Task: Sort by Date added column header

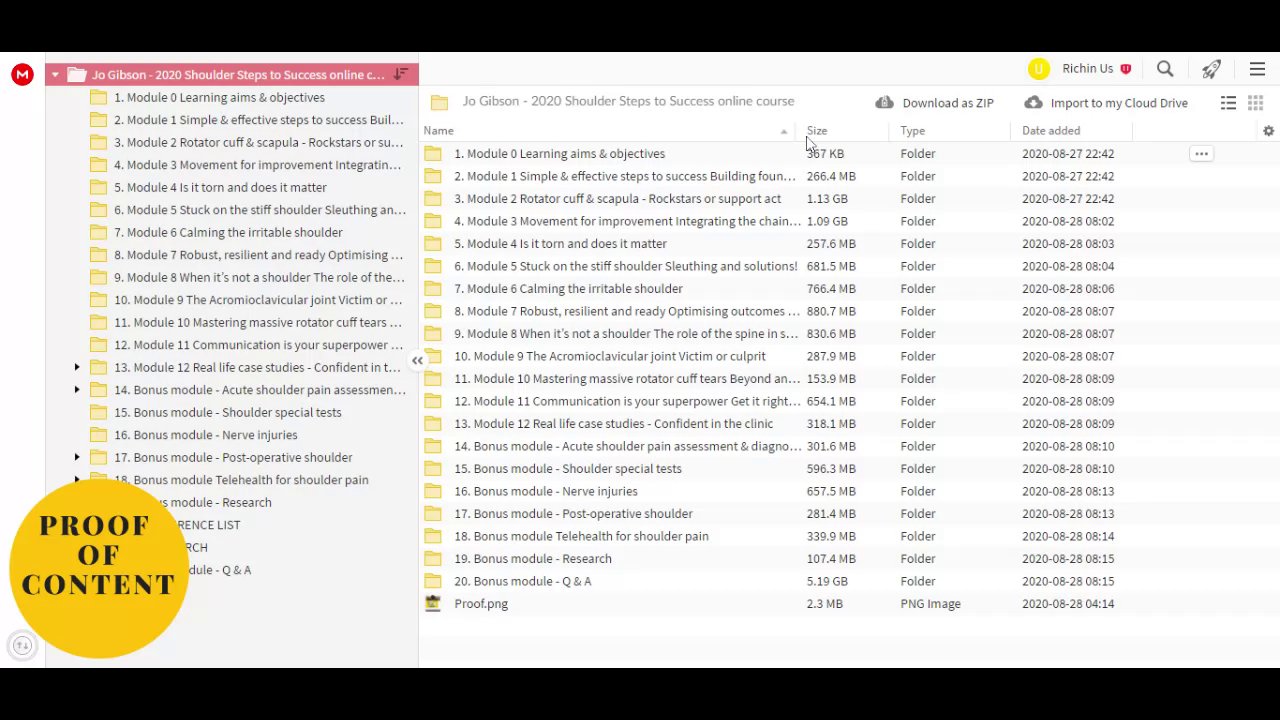Action: pyautogui.click(x=1051, y=131)
